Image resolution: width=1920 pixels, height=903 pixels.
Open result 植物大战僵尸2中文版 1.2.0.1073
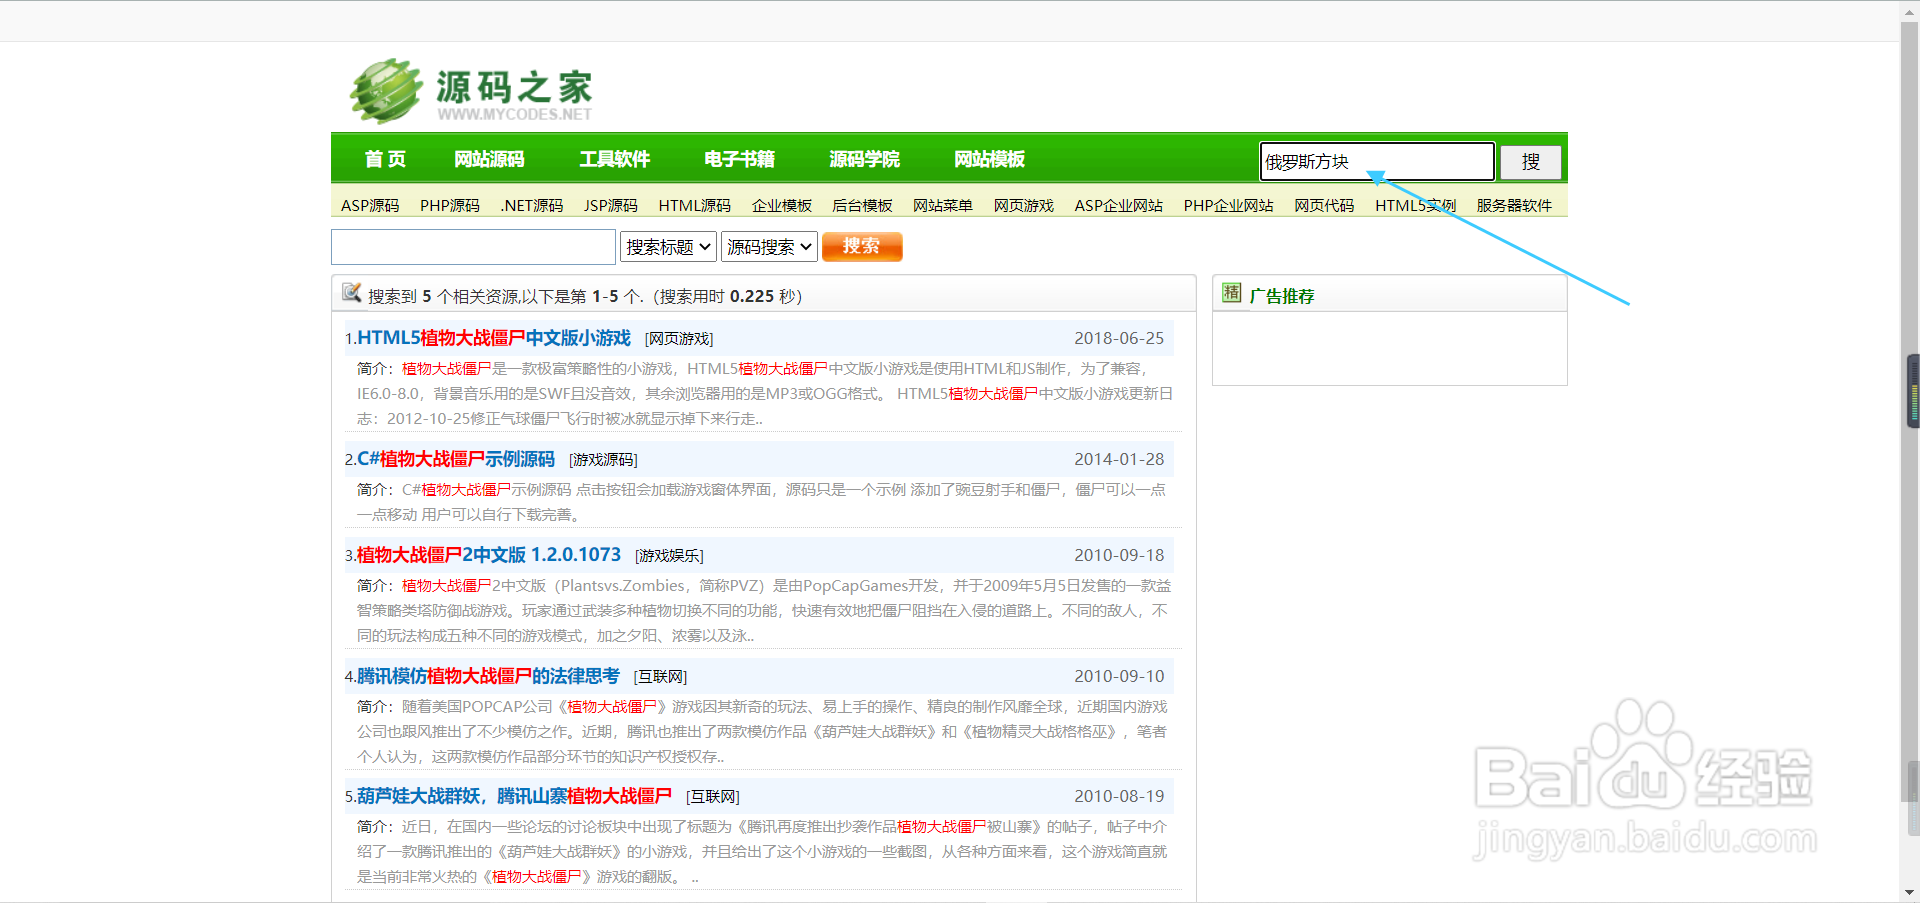489,555
